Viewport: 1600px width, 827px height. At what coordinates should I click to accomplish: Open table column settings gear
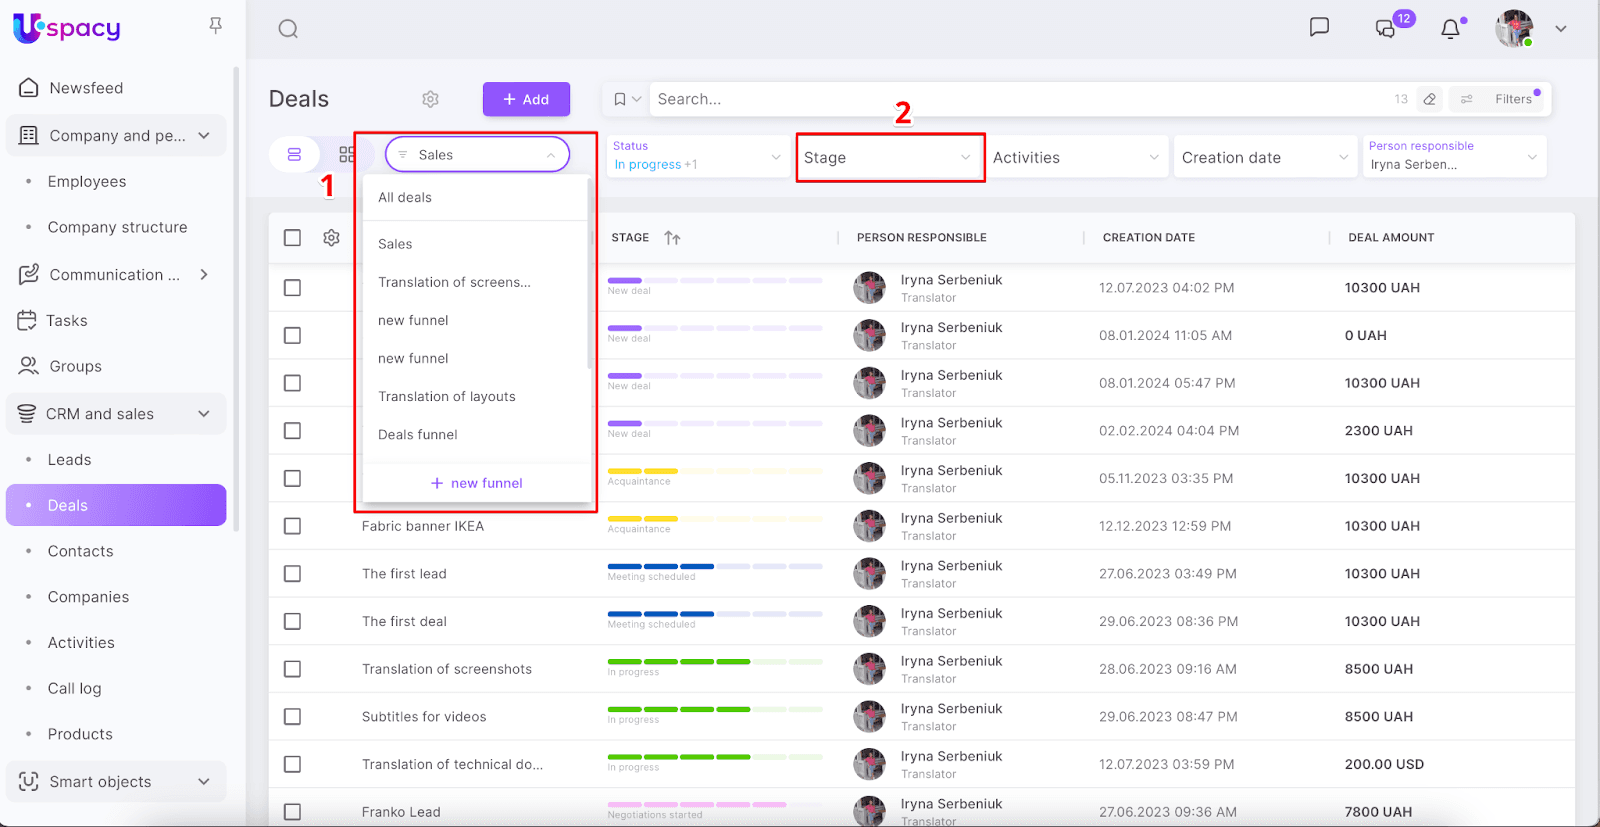[x=331, y=238]
